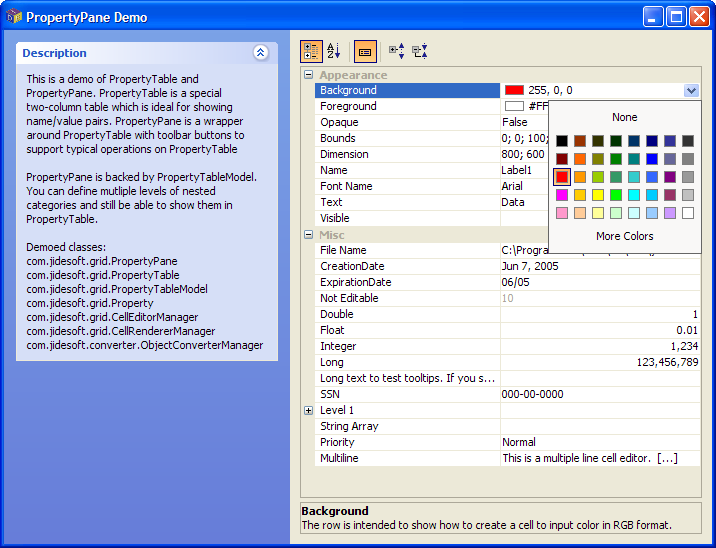Viewport: 716px width, 548px height.
Task: Click the PropertyPane Demo title bar icon
Action: [x=14, y=17]
